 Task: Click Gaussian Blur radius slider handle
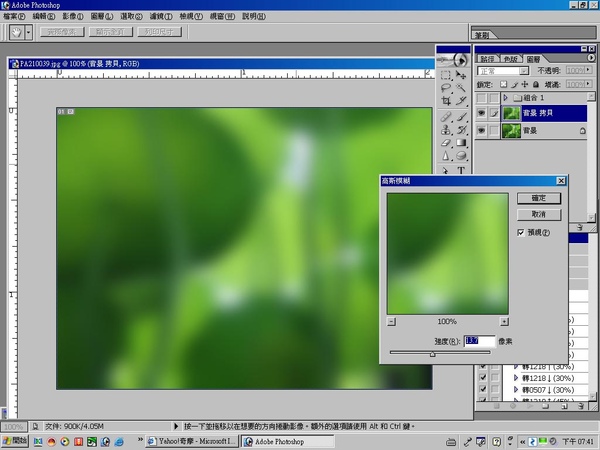[432, 354]
